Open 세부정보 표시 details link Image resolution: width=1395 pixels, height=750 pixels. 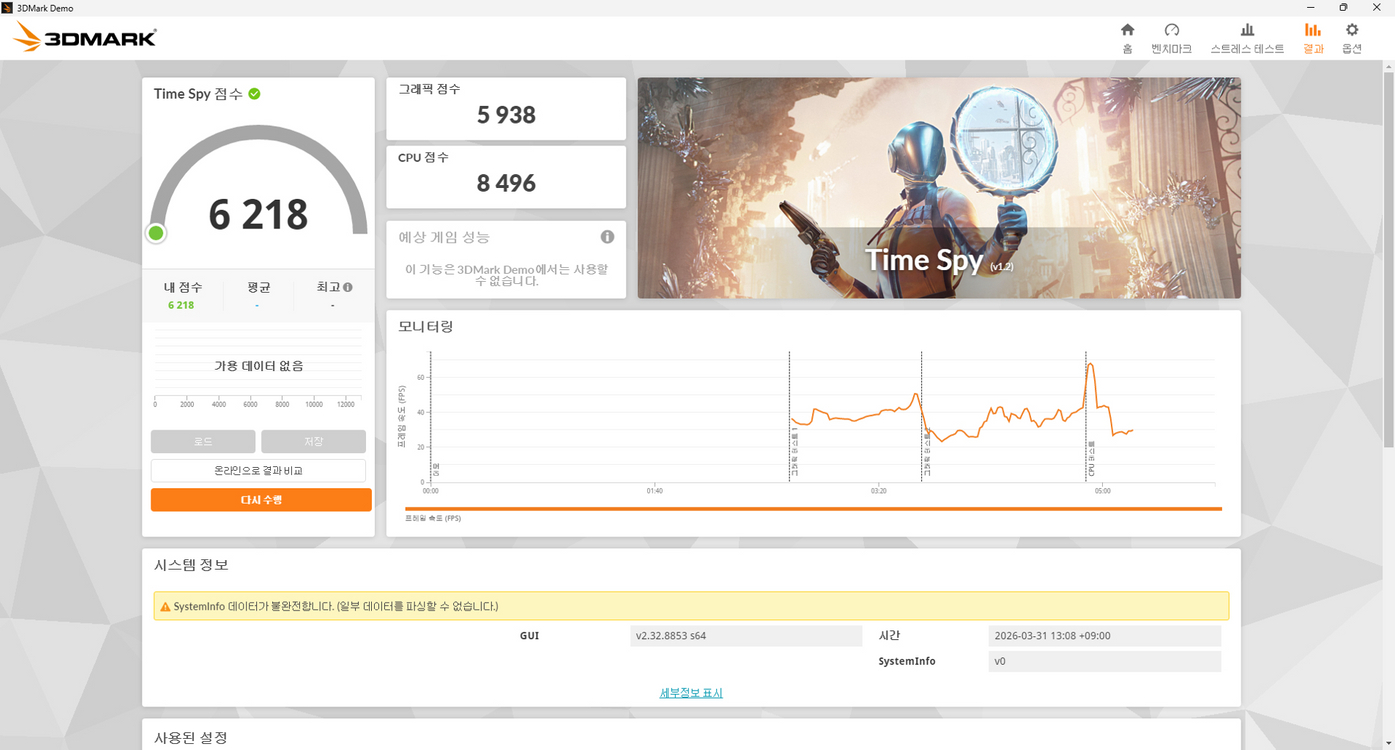pos(690,692)
